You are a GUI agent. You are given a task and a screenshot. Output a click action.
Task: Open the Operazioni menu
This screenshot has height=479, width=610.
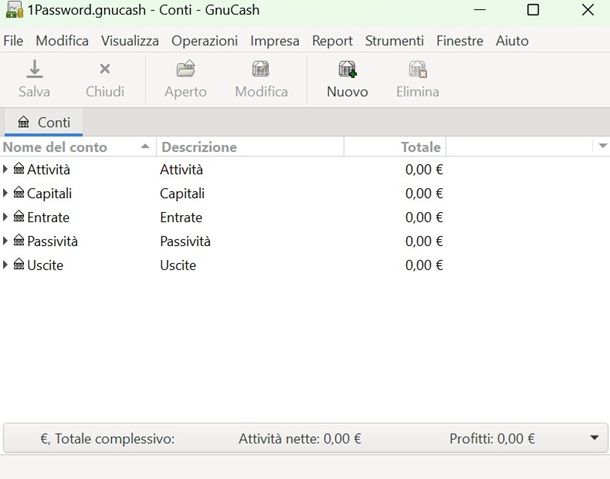(x=205, y=41)
